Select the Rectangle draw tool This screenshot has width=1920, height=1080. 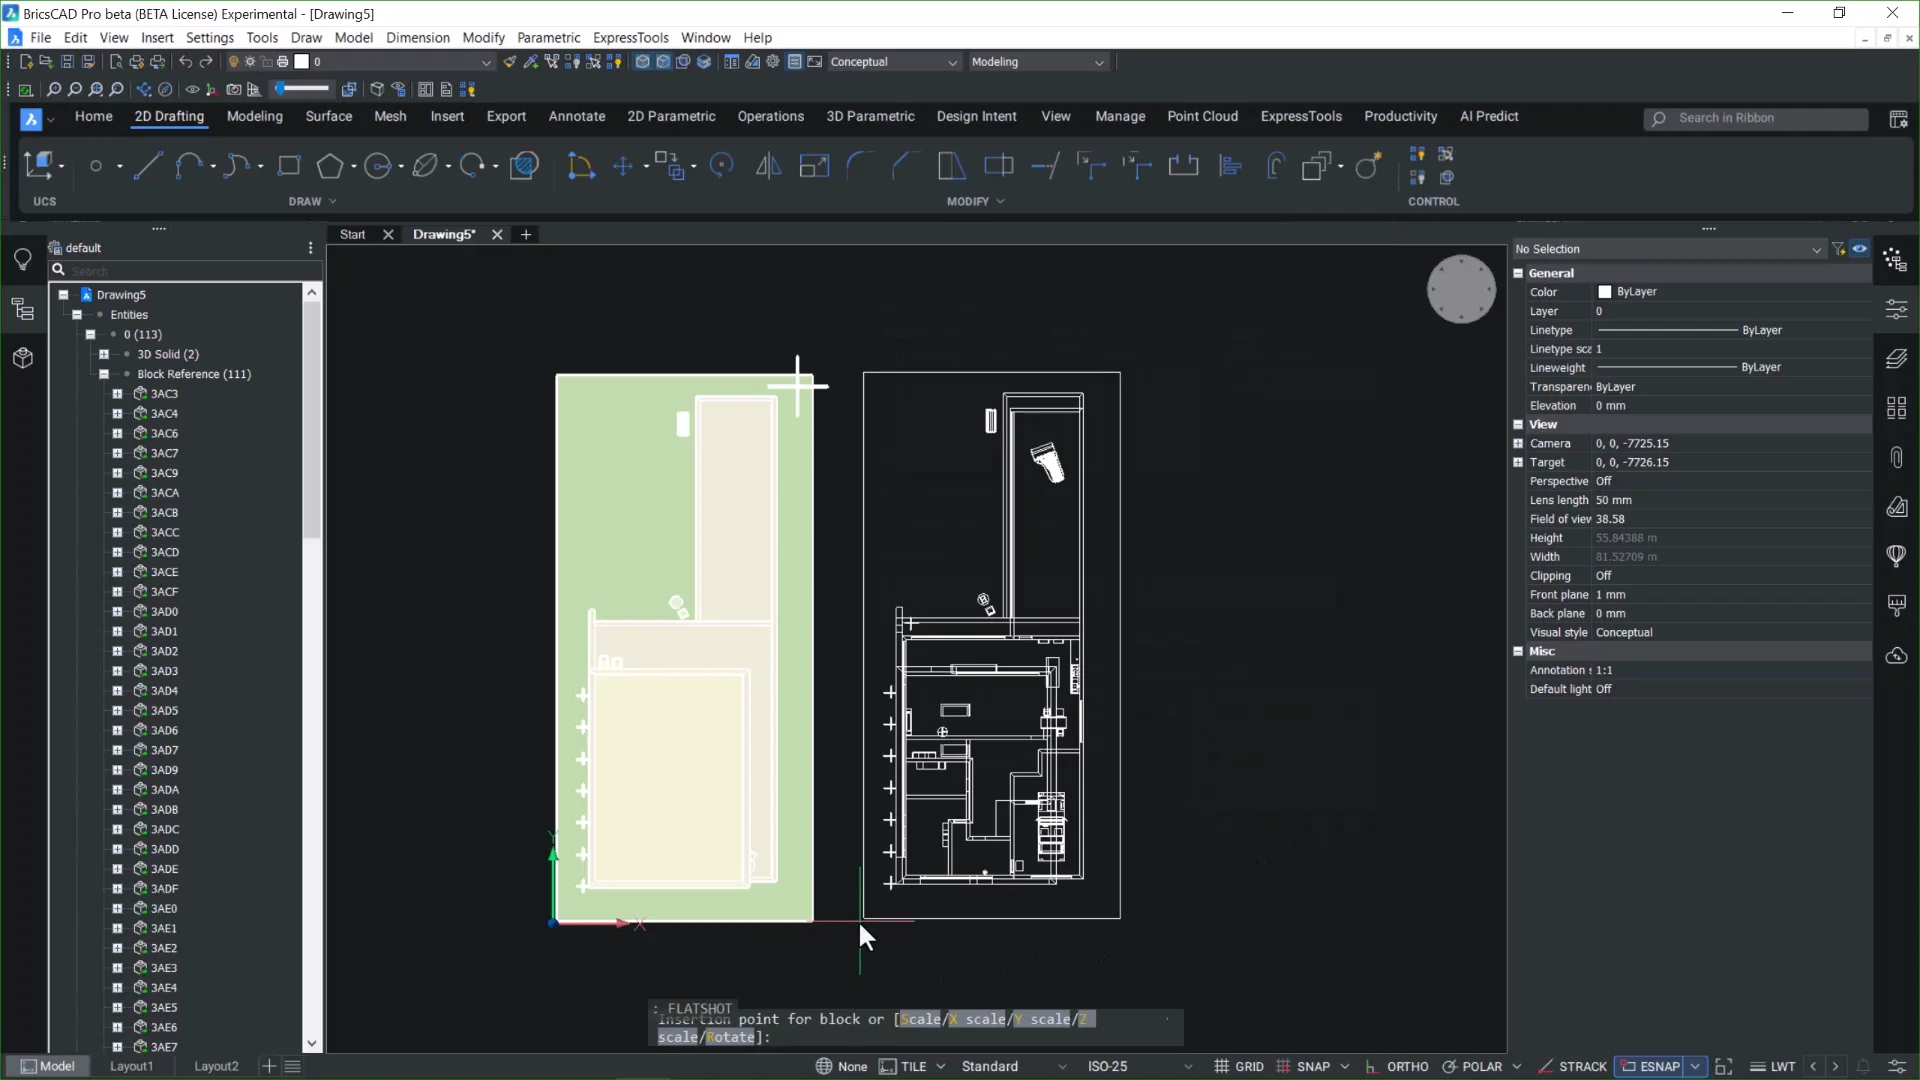(x=289, y=166)
